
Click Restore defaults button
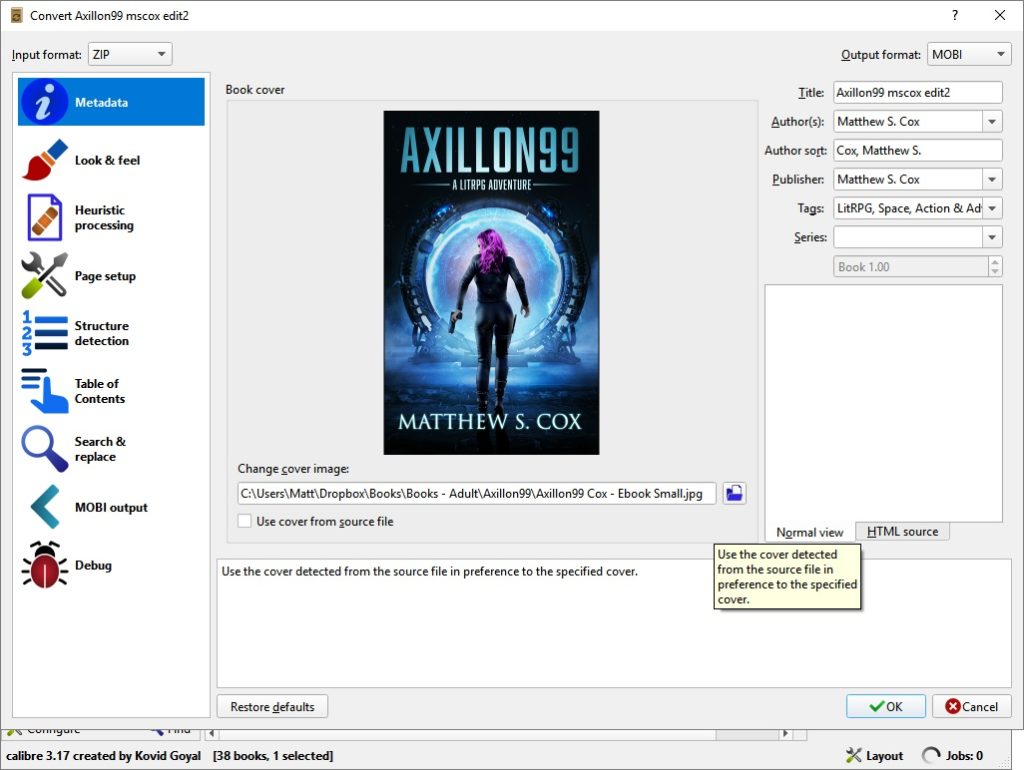272,706
